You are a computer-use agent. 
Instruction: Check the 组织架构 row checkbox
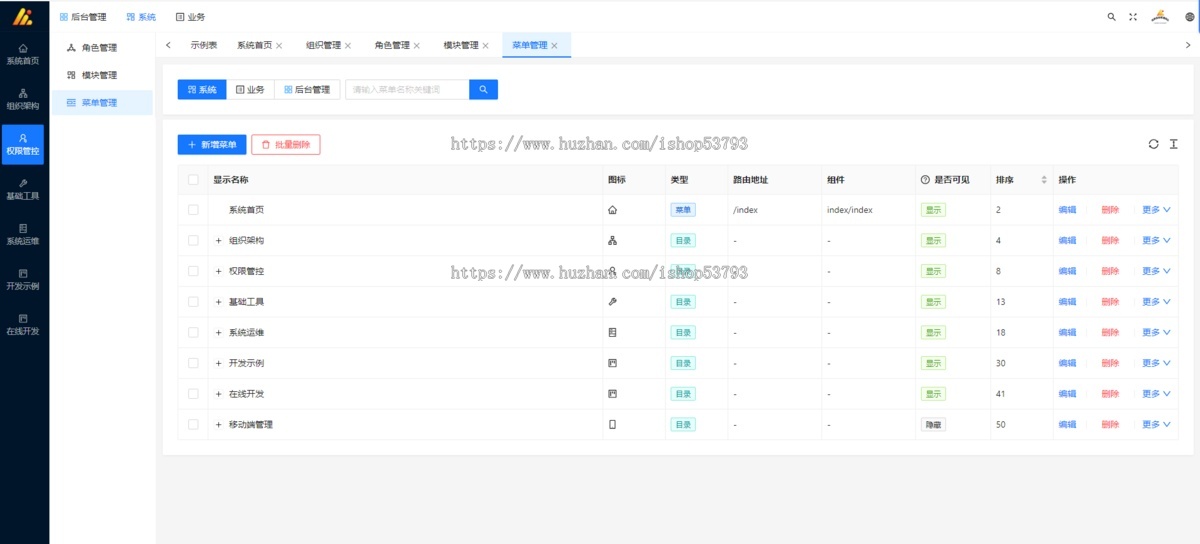pyautogui.click(x=193, y=241)
